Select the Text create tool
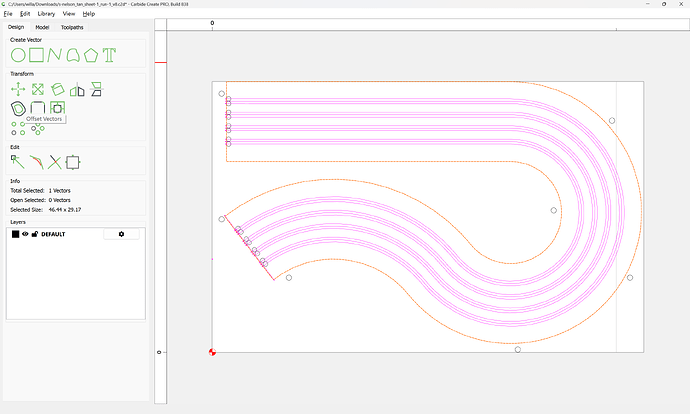This screenshot has width=690, height=414. pyautogui.click(x=109, y=55)
